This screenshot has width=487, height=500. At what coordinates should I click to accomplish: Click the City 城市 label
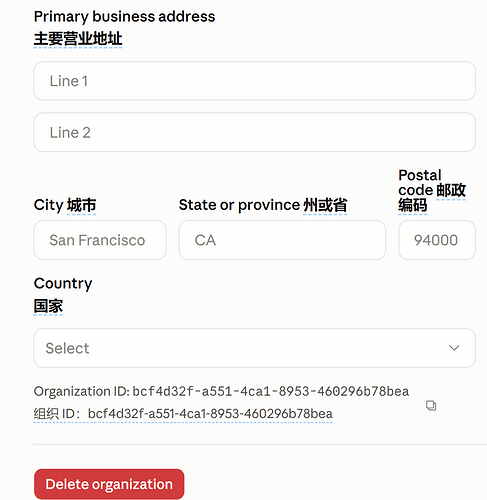click(65, 205)
